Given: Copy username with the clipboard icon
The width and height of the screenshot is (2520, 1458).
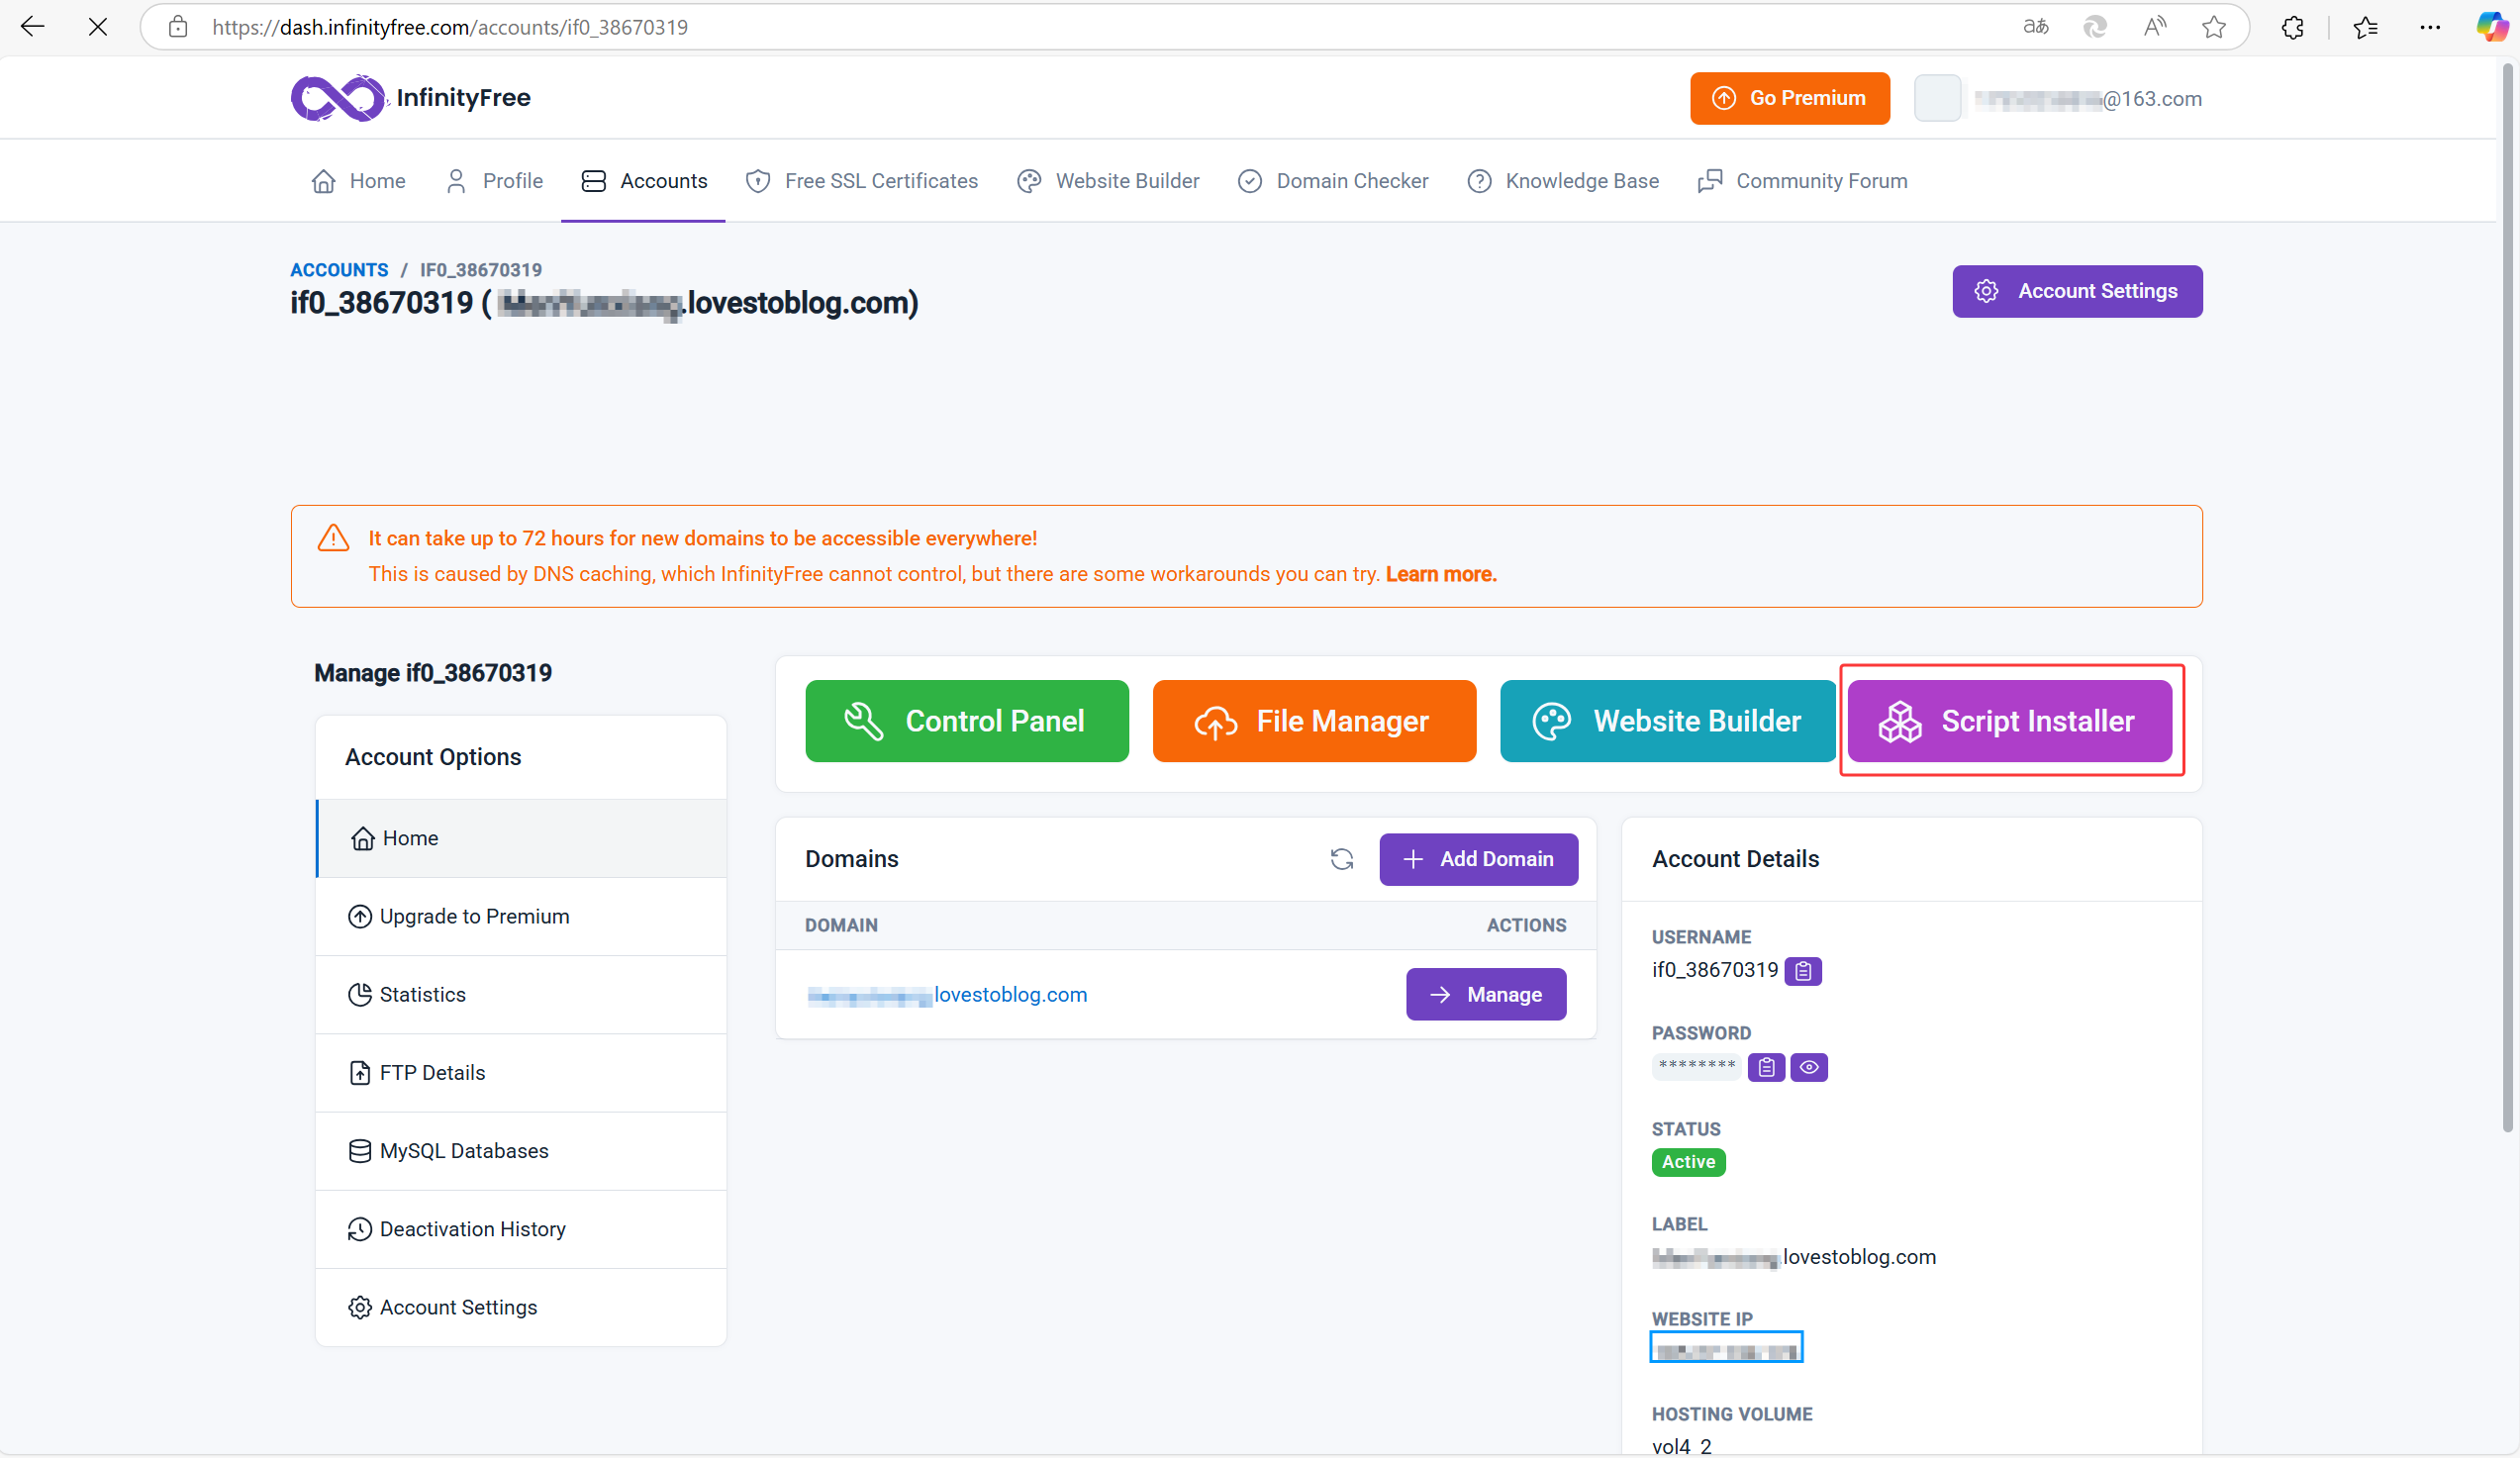Looking at the screenshot, I should [x=1802, y=970].
